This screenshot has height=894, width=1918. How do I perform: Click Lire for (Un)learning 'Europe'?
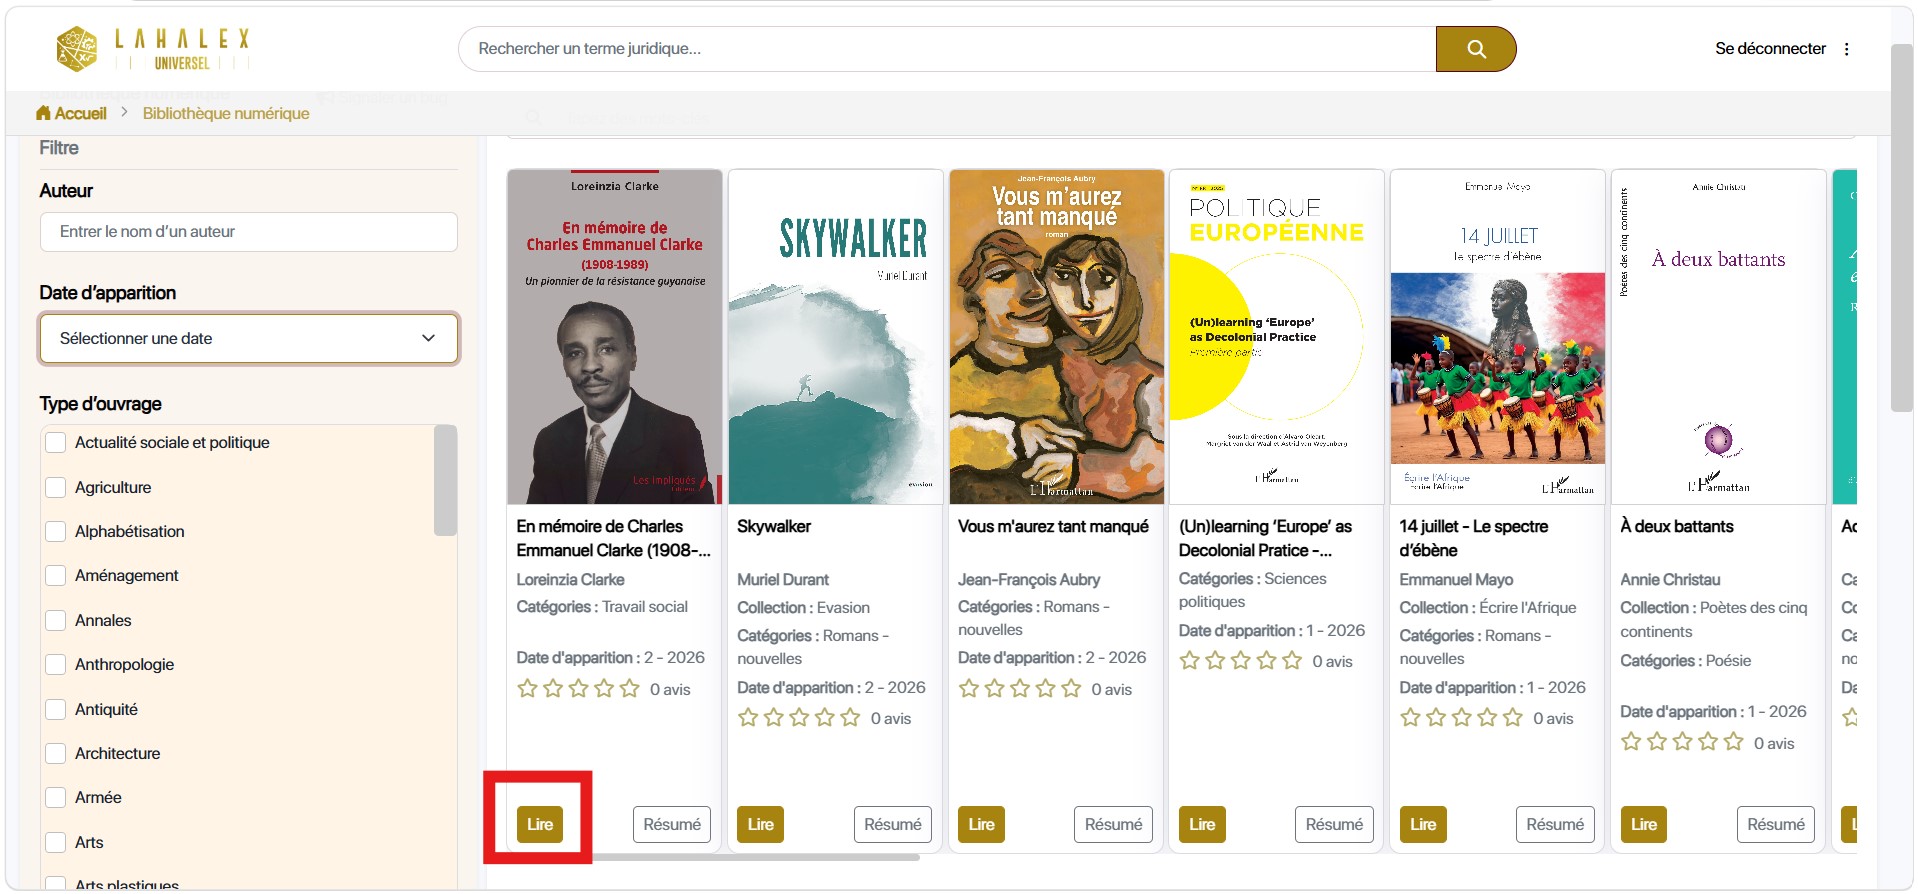coord(1202,824)
